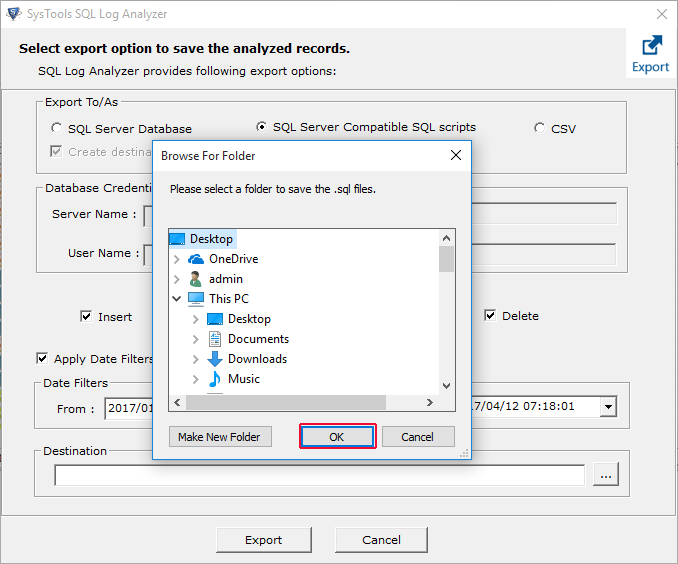Toggle the Create destination checkbox
678x564 pixels.
tap(56, 151)
